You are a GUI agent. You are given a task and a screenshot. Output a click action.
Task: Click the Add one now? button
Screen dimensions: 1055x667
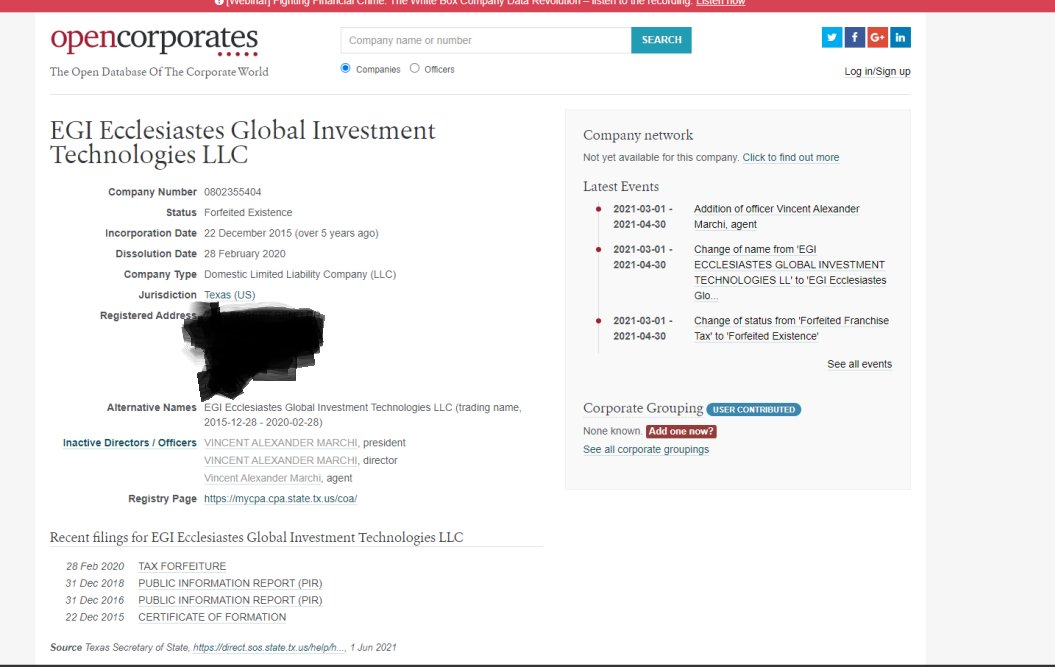(x=681, y=431)
